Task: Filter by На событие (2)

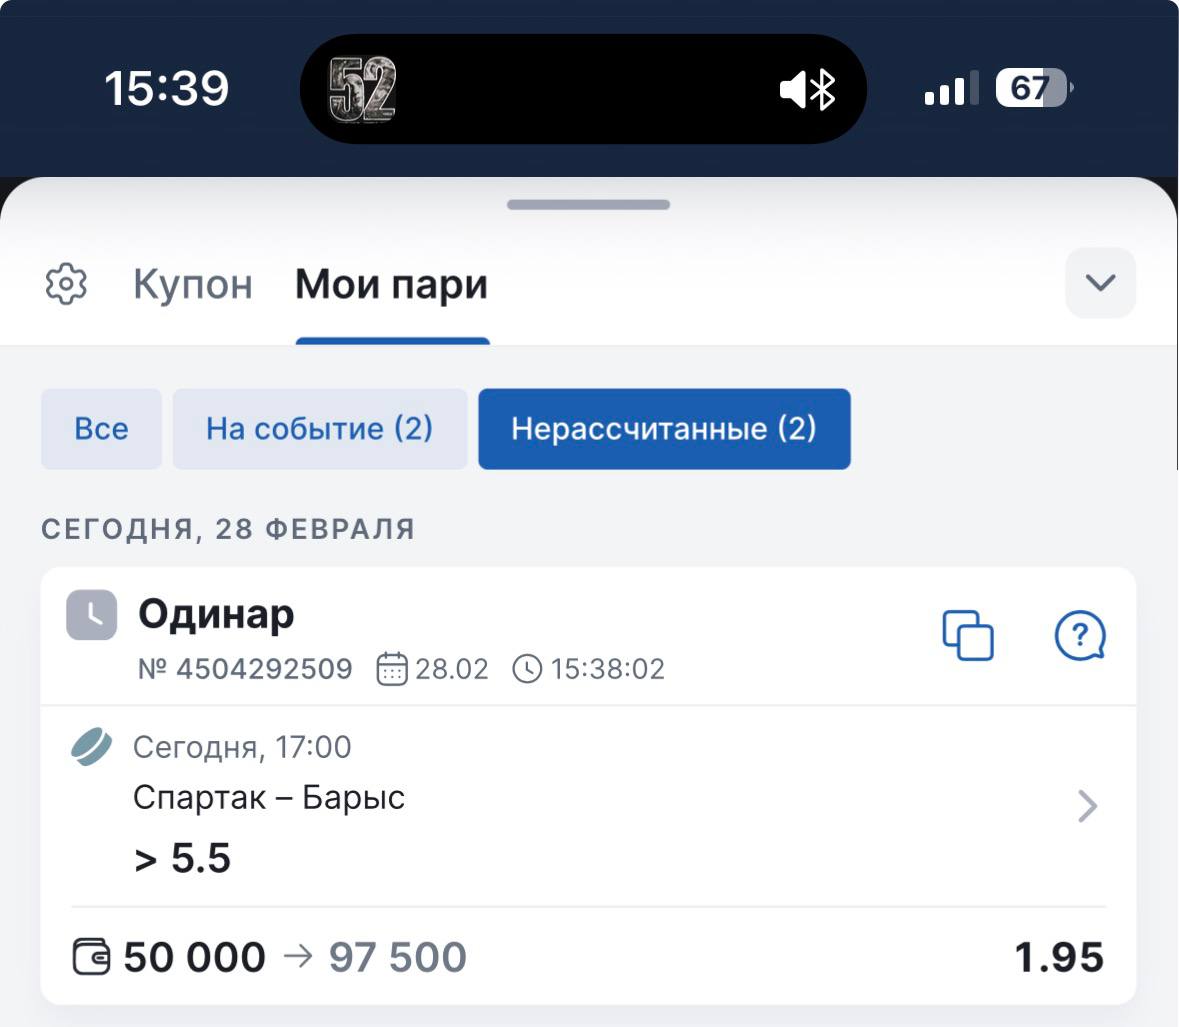Action: 320,429
